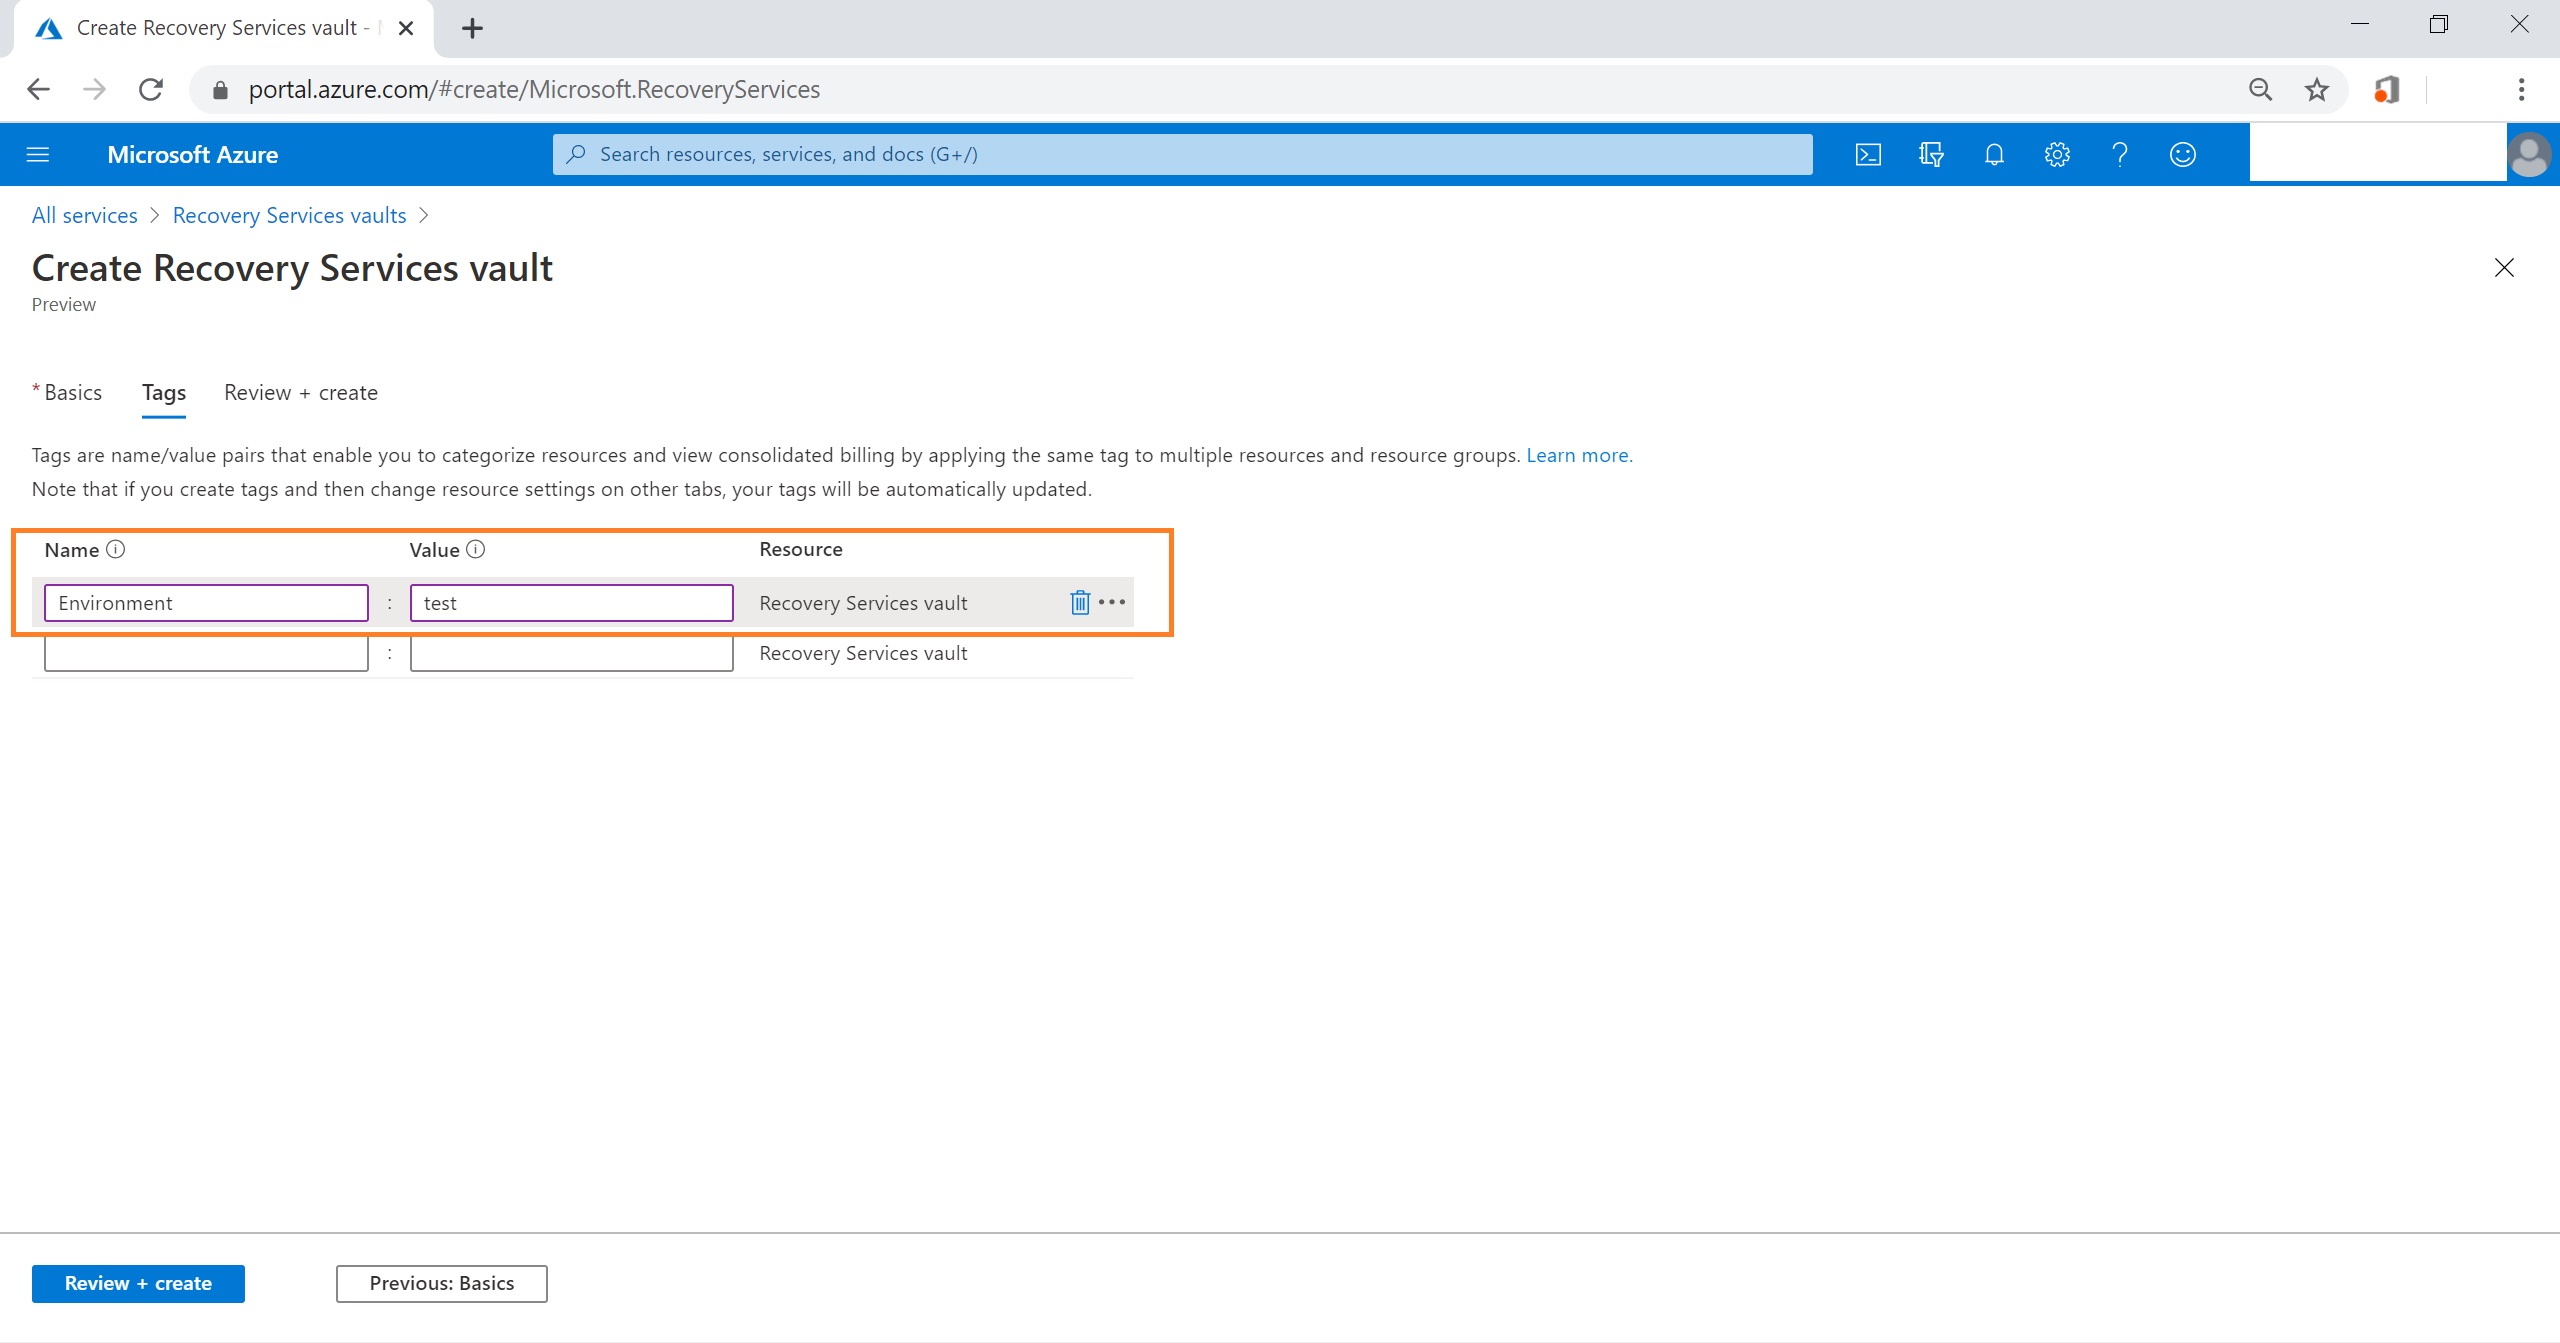This screenshot has height=1343, width=2560.
Task: Open the Azure portal hamburger menu
Action: [38, 154]
